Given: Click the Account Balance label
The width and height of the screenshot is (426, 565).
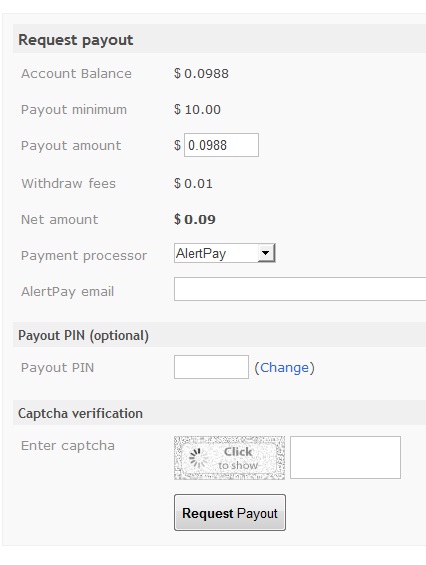Looking at the screenshot, I should (x=76, y=74).
